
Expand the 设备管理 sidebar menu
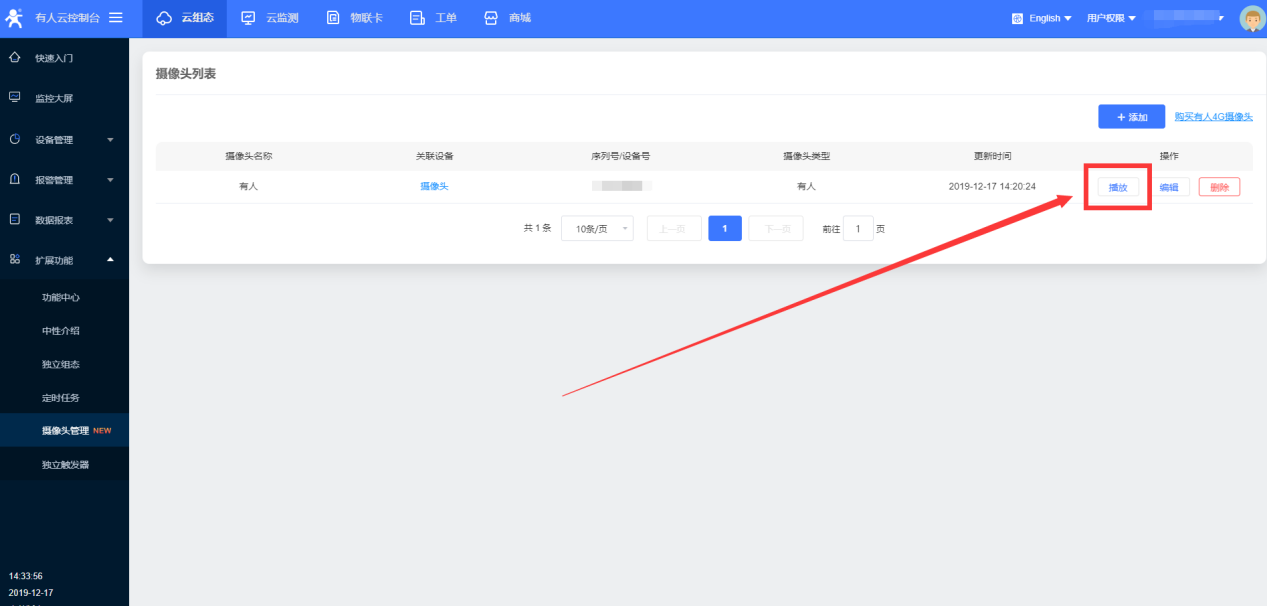tap(110, 140)
